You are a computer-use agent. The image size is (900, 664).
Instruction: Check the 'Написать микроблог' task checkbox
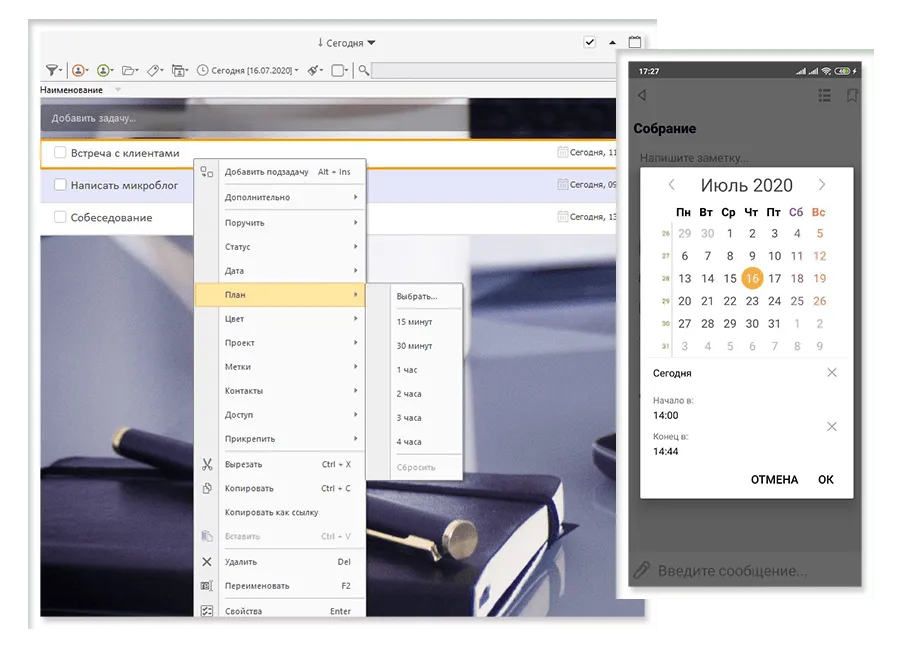click(x=60, y=185)
